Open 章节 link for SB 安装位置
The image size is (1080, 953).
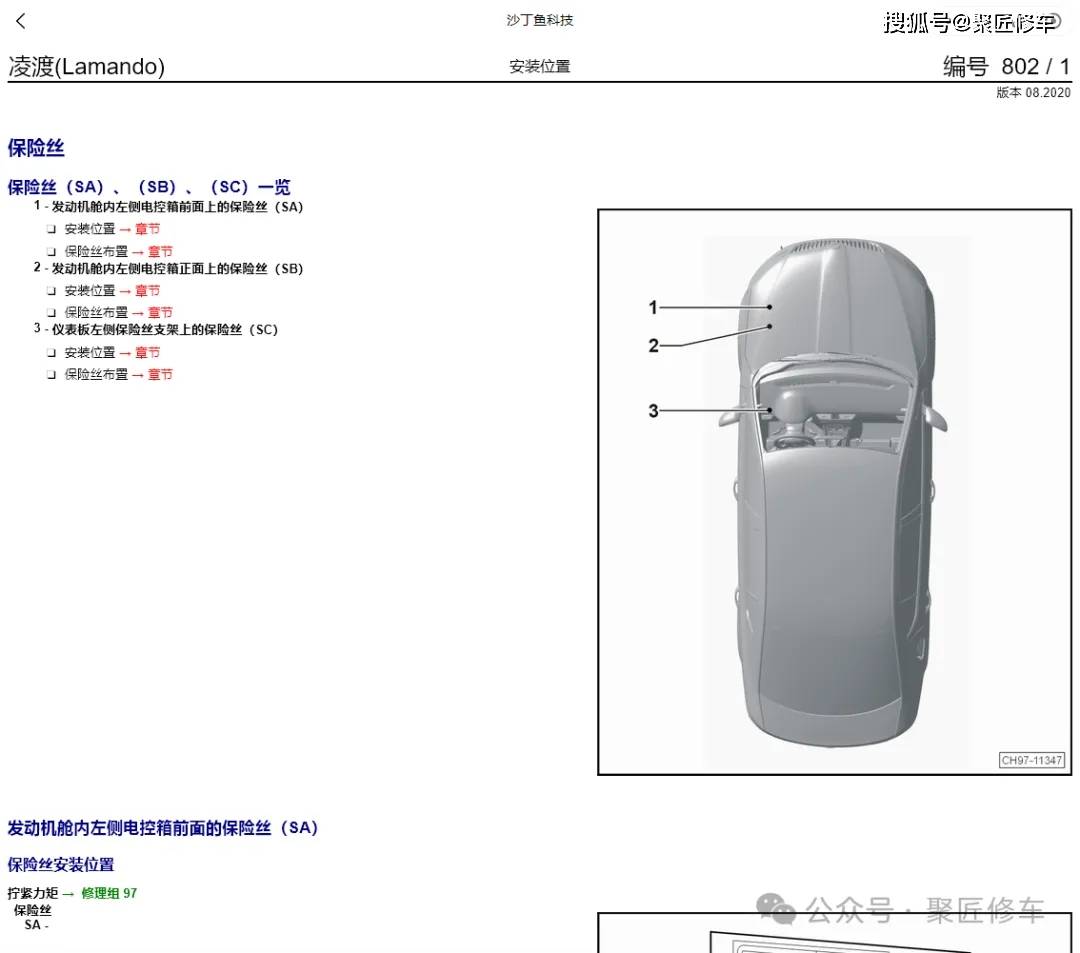[x=147, y=291]
